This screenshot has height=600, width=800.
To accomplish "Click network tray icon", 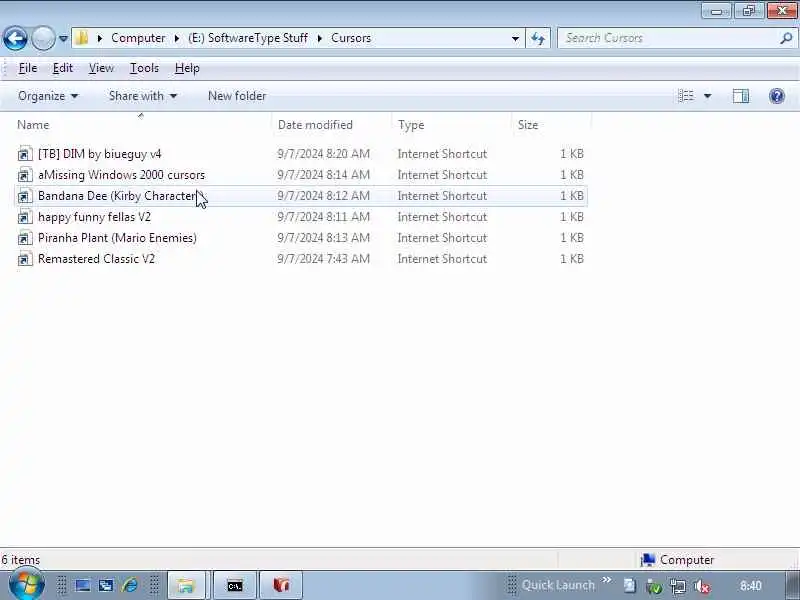I will 678,587.
